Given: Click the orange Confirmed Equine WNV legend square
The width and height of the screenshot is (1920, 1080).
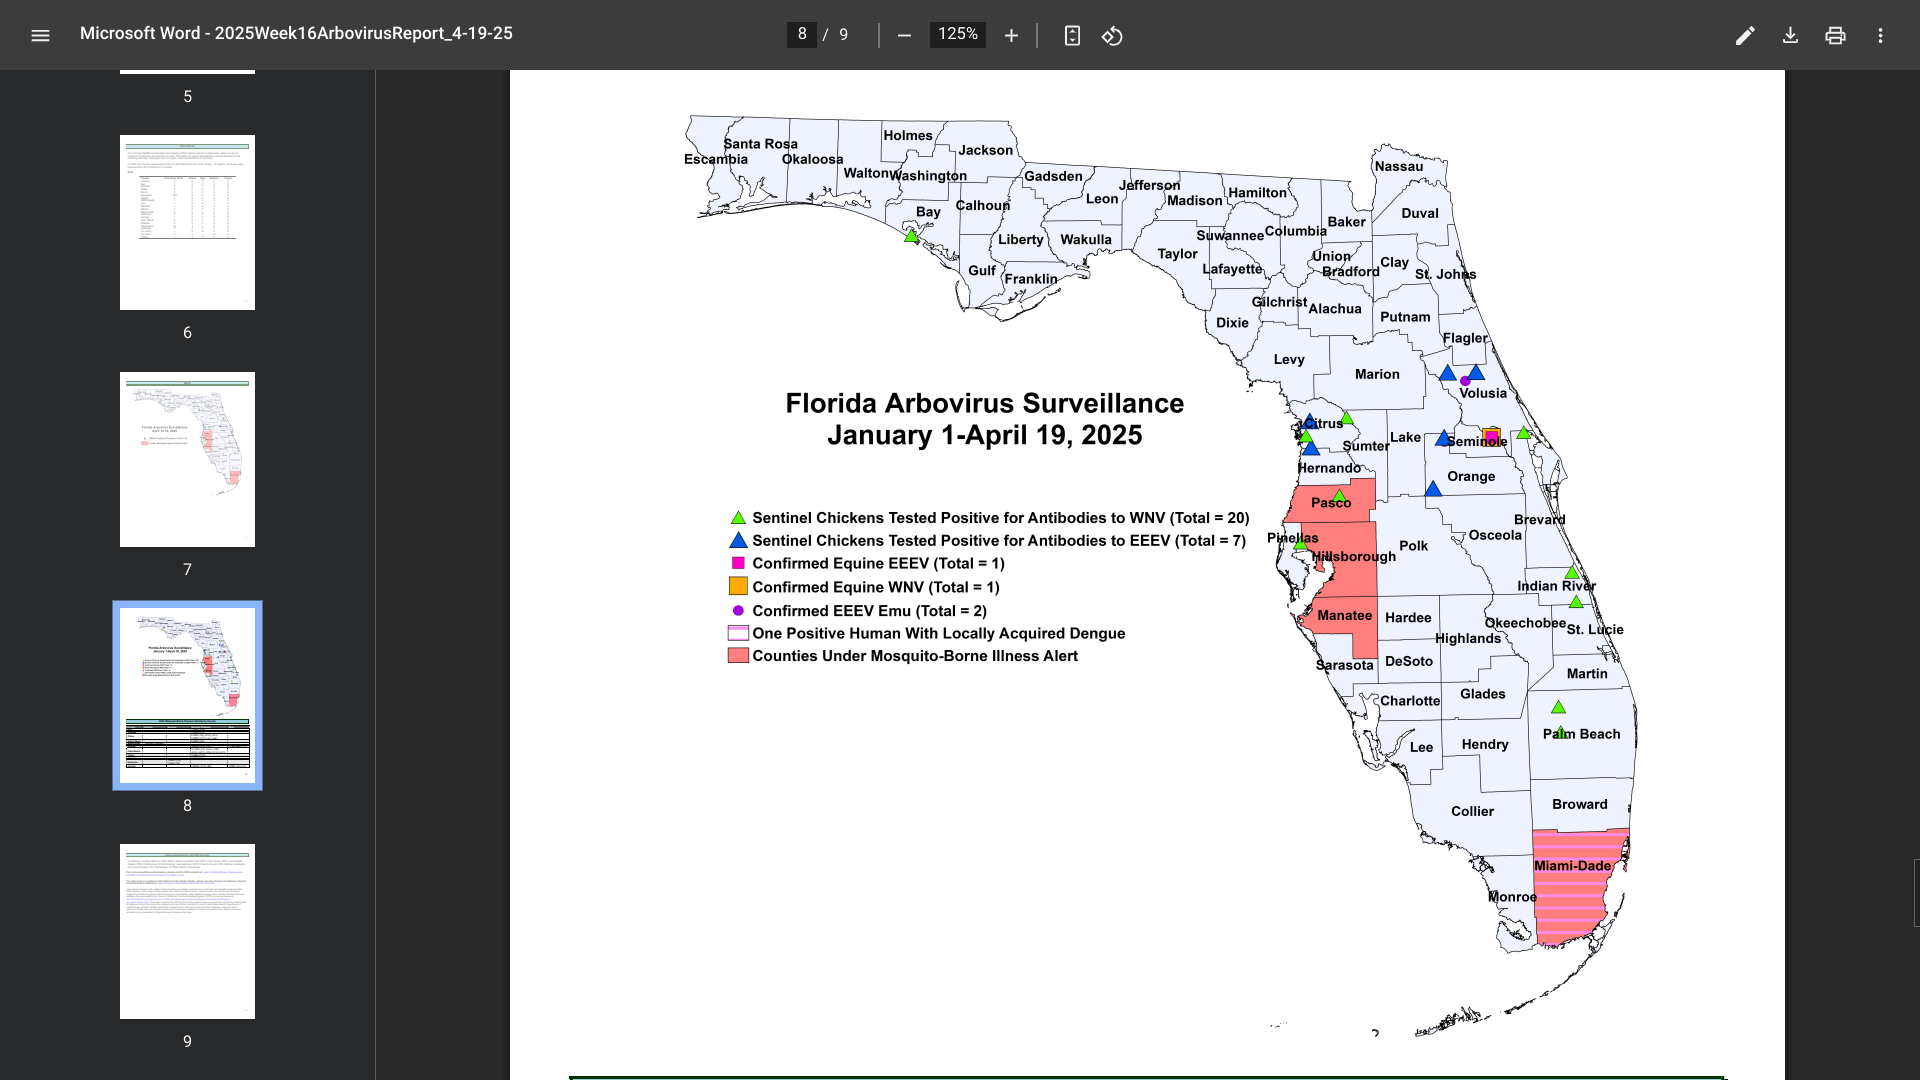Looking at the screenshot, I should point(738,587).
